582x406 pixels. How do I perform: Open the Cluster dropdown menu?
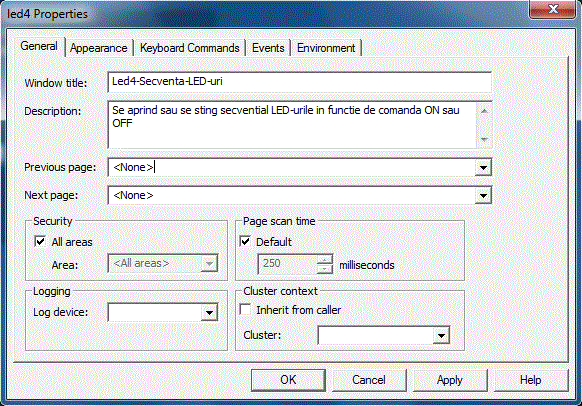coord(441,335)
